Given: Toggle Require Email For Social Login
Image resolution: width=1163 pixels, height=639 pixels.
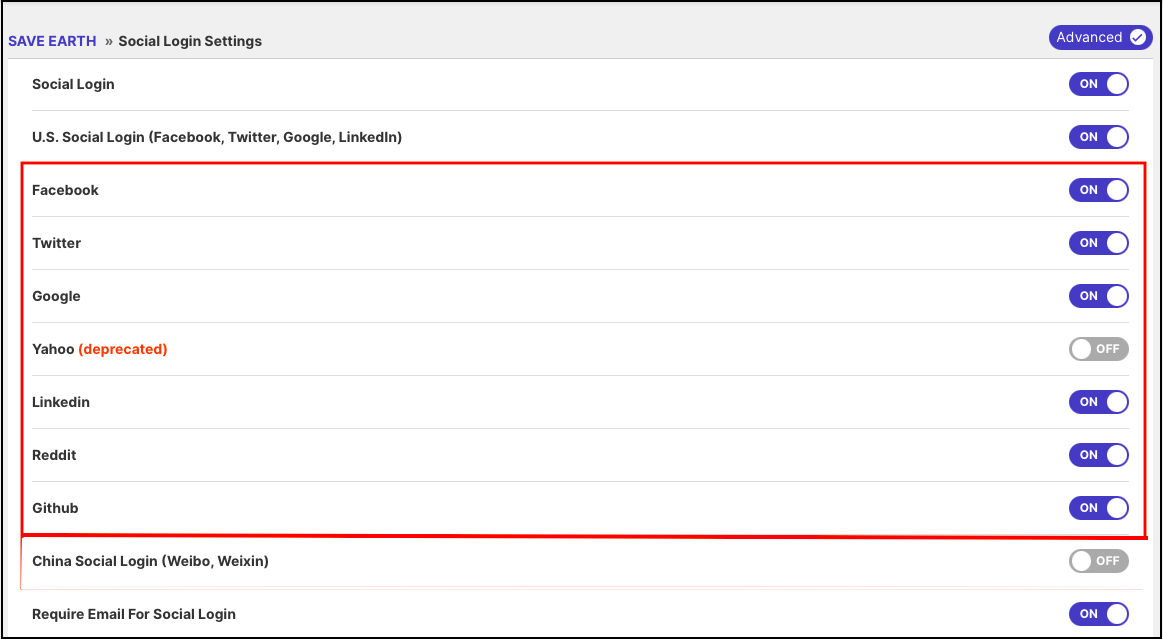Looking at the screenshot, I should [x=1098, y=614].
